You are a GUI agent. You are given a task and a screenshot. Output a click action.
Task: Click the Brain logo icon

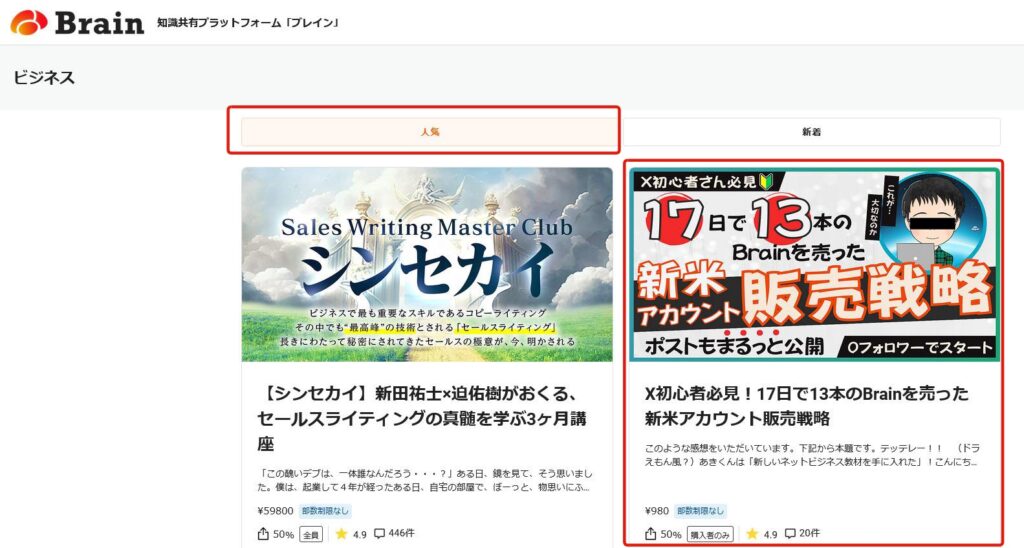tap(29, 22)
